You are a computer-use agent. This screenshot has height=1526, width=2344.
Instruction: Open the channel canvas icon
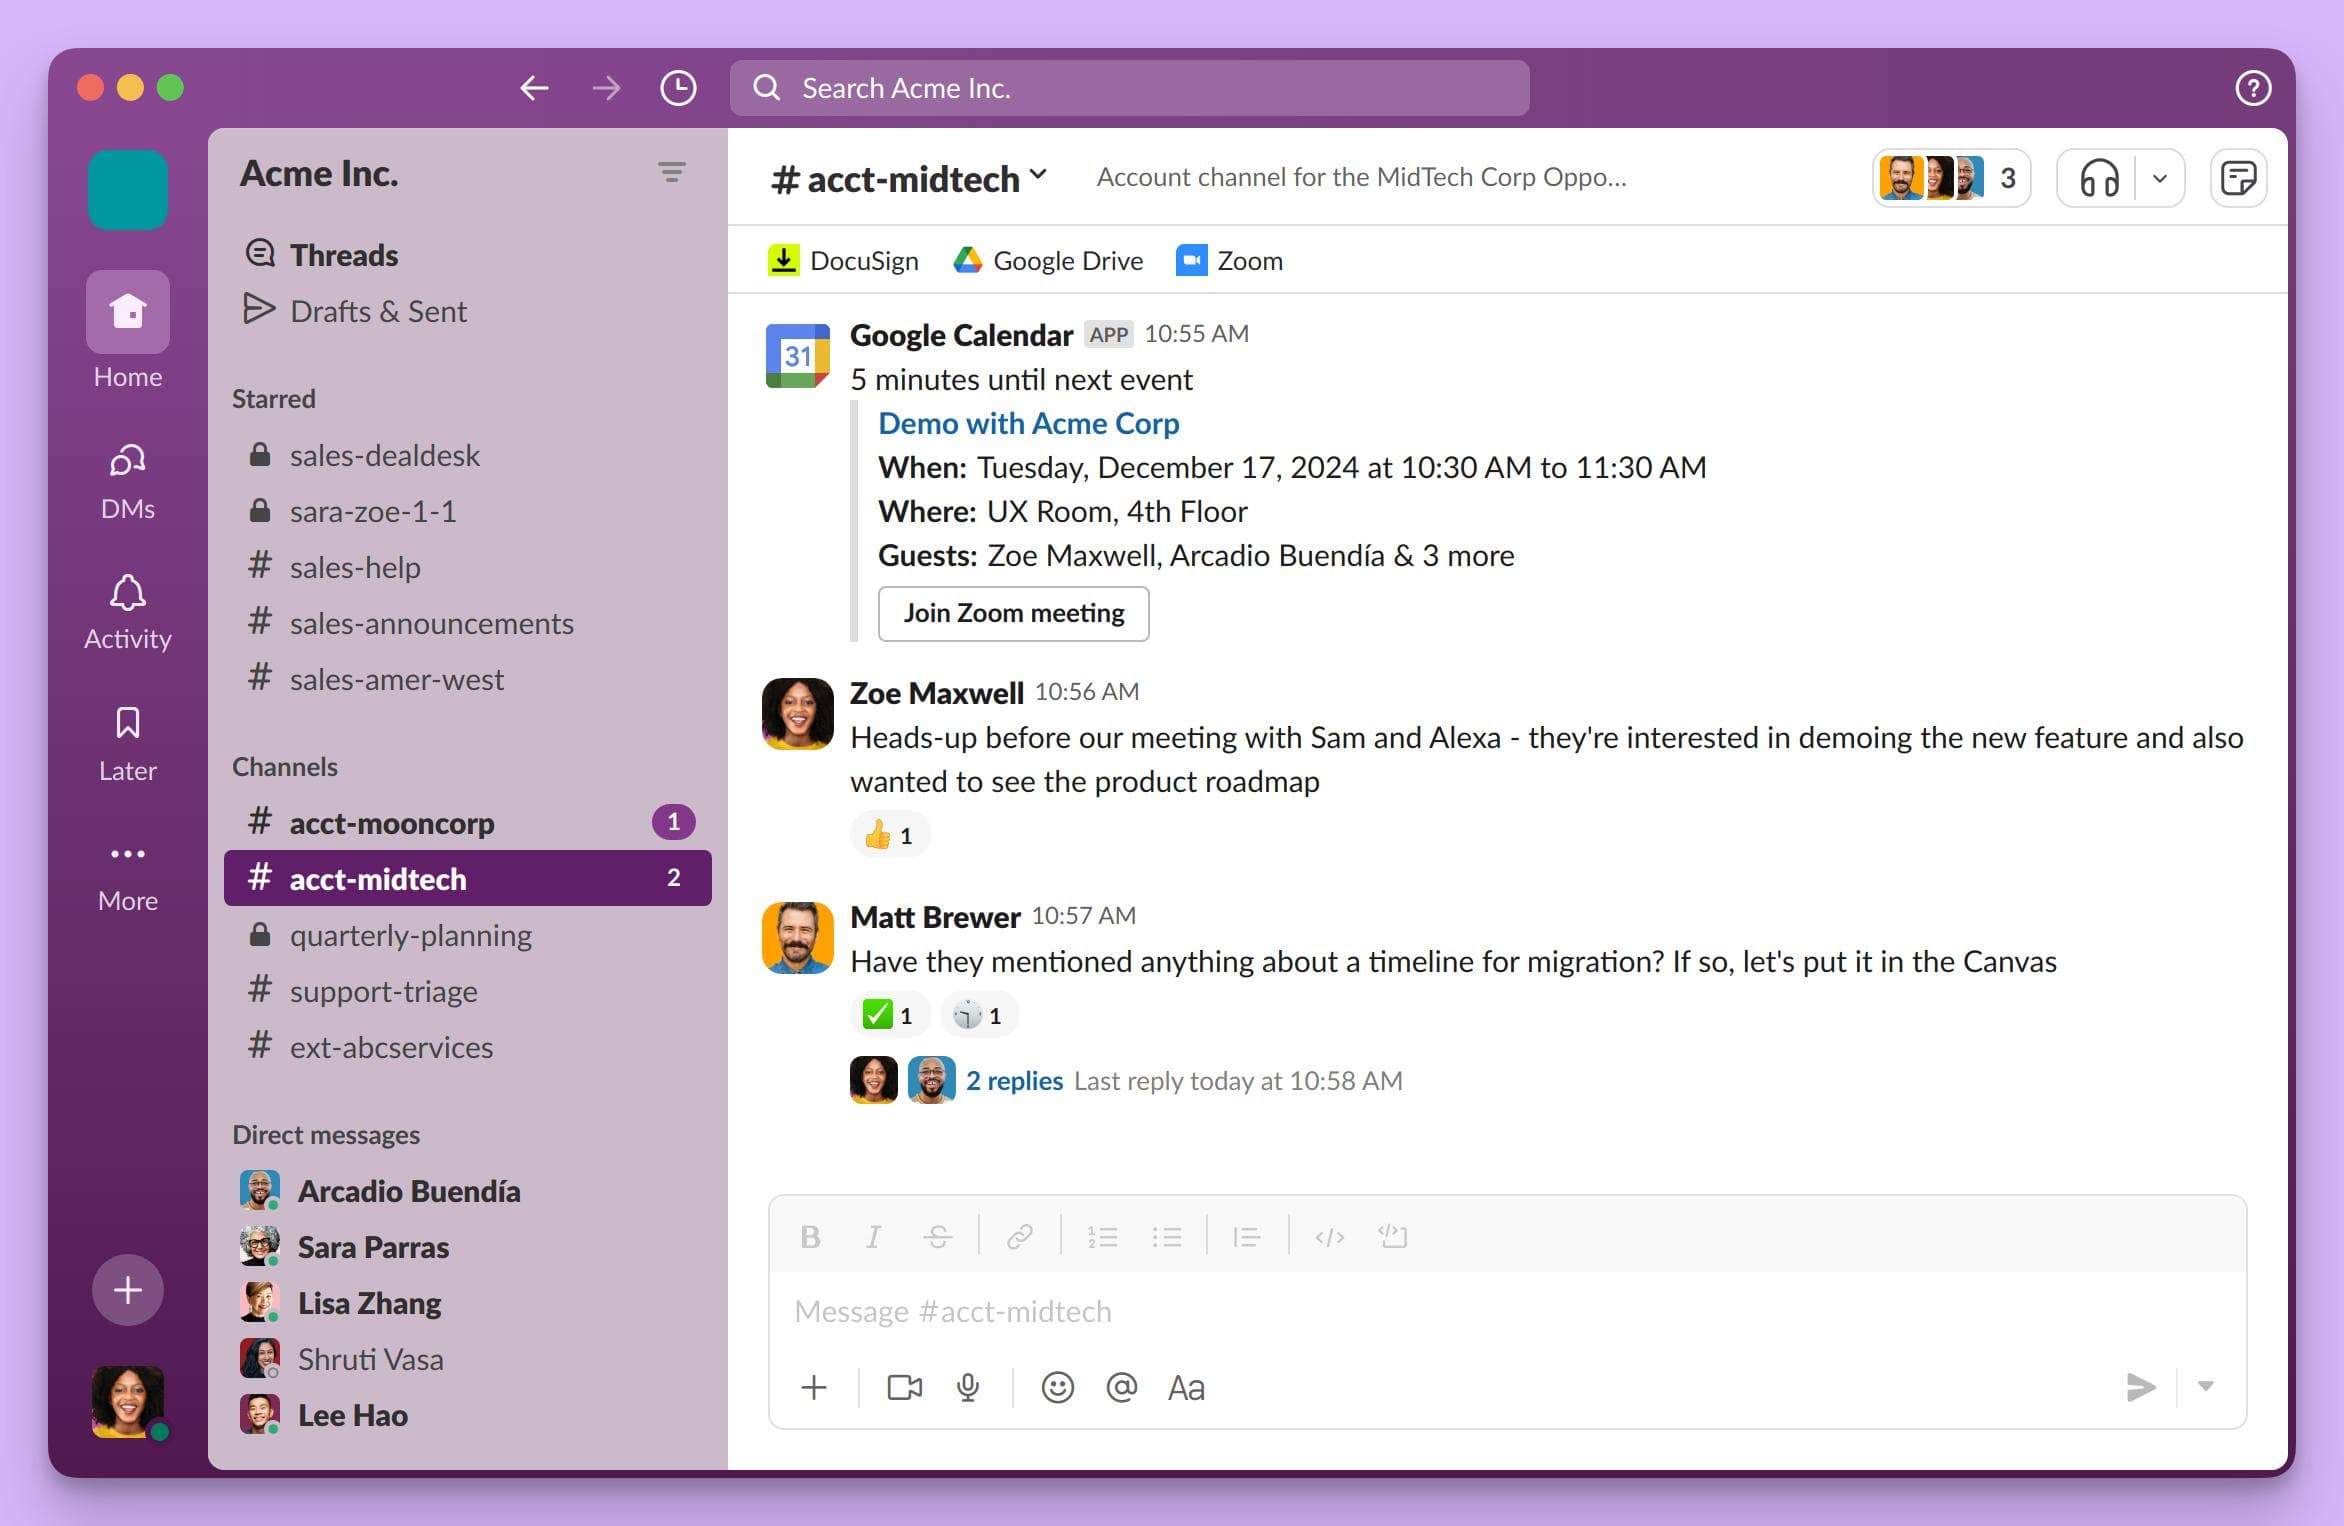coord(2239,177)
